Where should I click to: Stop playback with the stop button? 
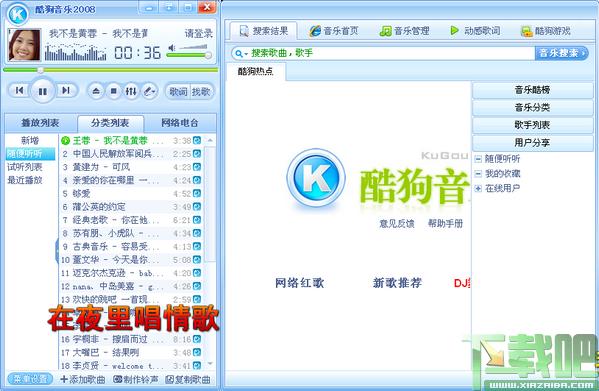(x=113, y=91)
